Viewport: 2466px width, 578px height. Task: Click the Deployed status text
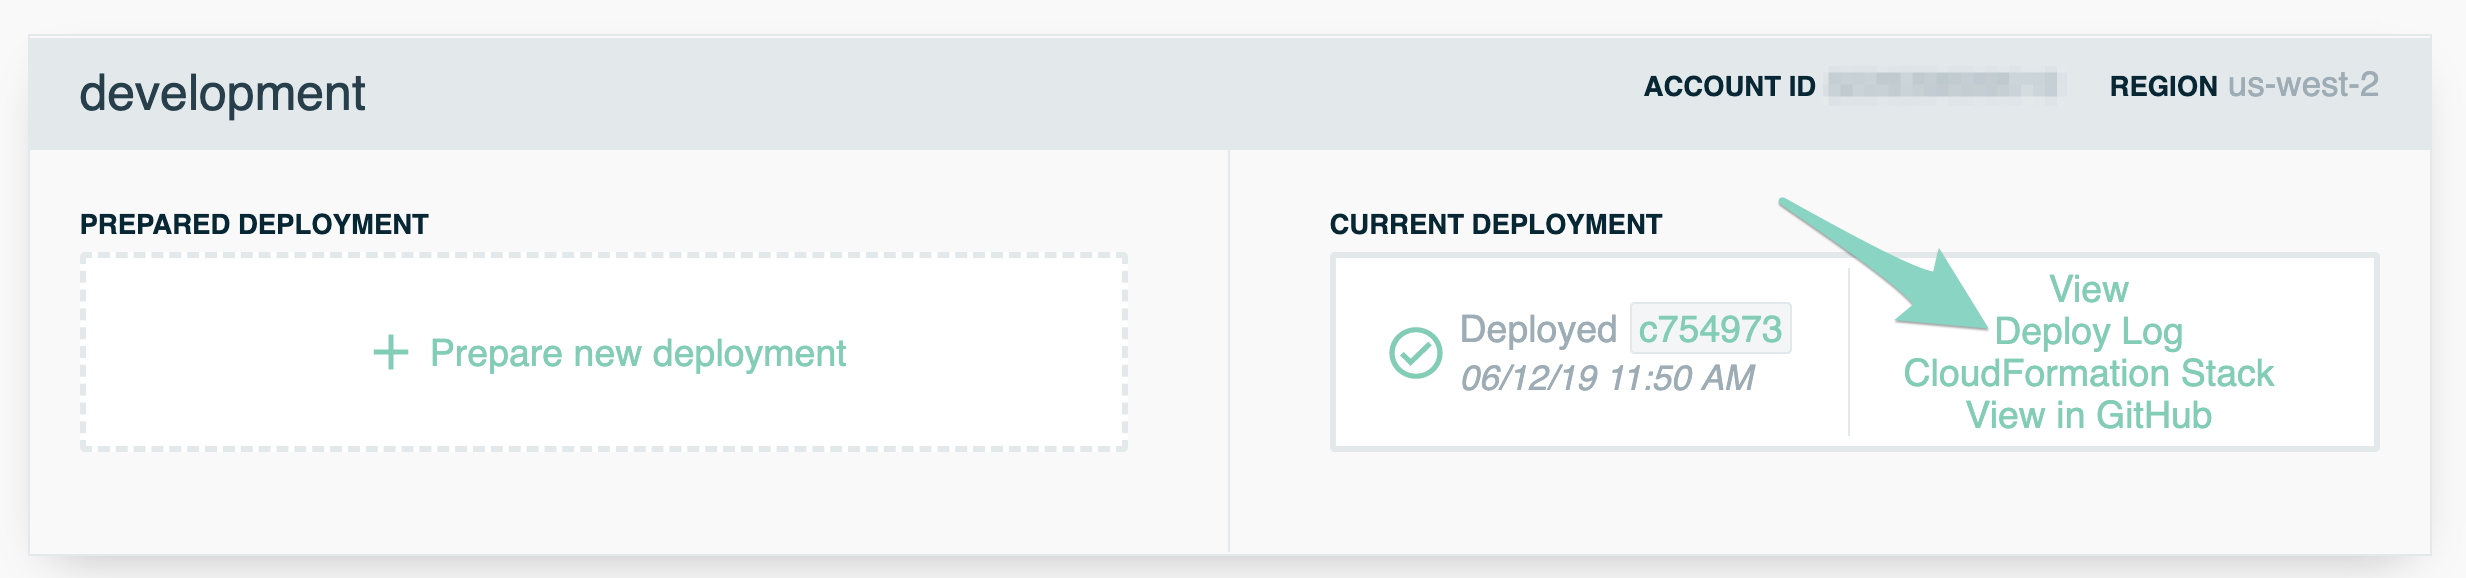[x=1538, y=330]
